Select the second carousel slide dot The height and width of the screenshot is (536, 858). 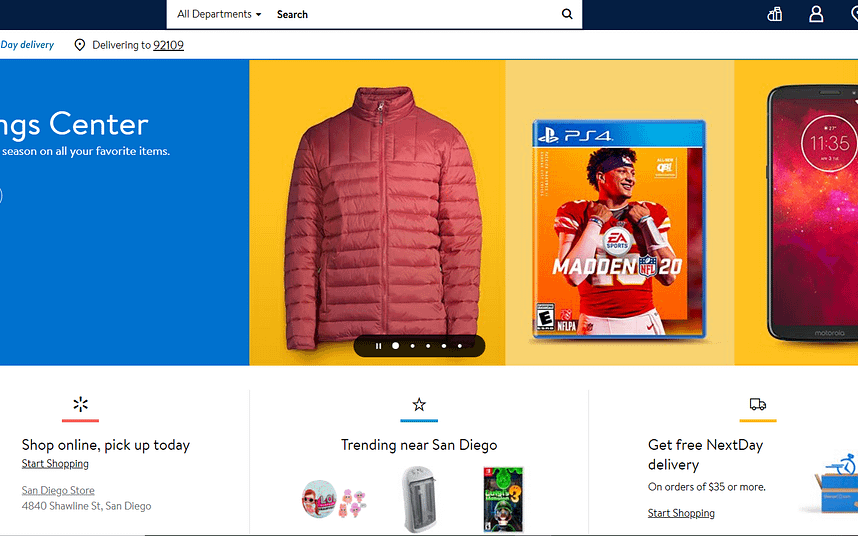[x=412, y=346]
